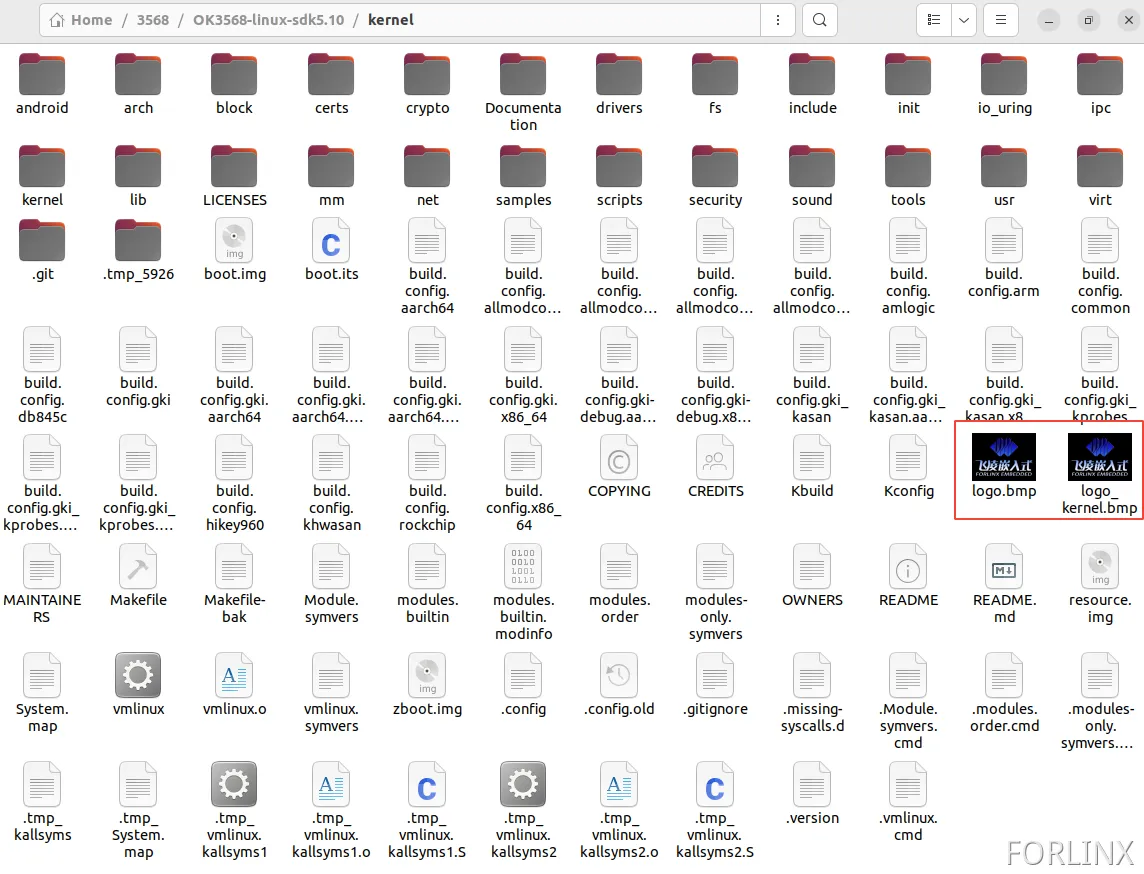Select the CREDITS file icon
1144x874 pixels.
[x=715, y=459]
